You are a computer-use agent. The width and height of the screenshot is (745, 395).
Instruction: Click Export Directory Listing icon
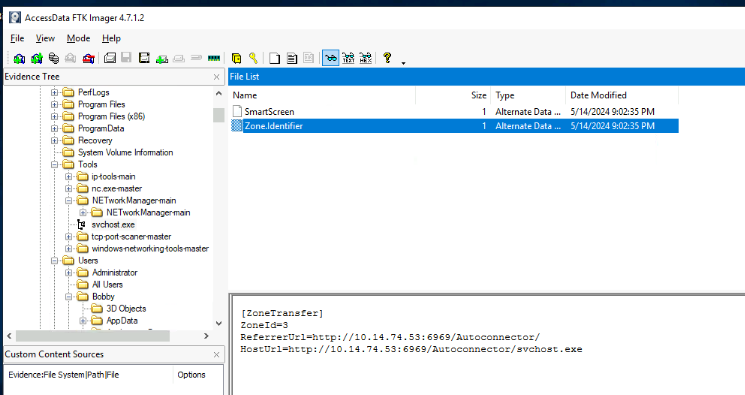pyautogui.click(x=308, y=58)
